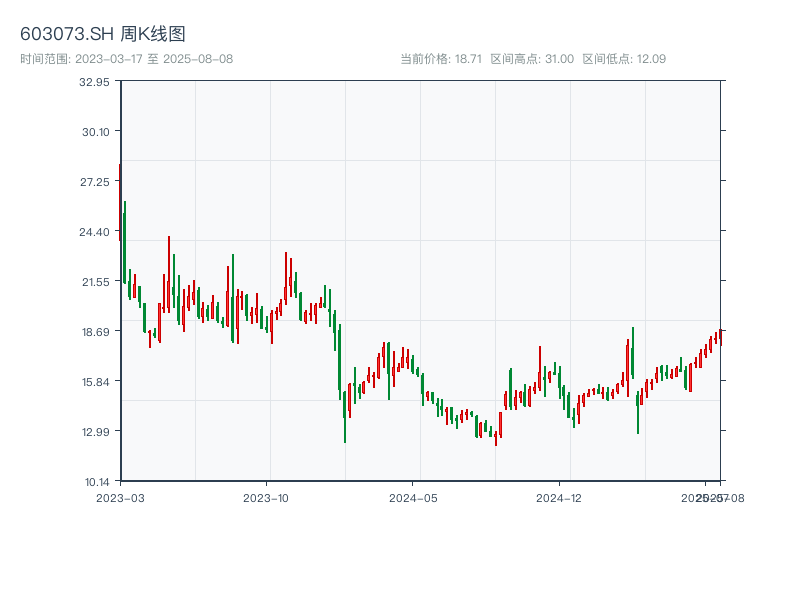Viewport: 800px width, 600px height.
Task: Click the y-axis value 27.25
Action: tap(95, 182)
